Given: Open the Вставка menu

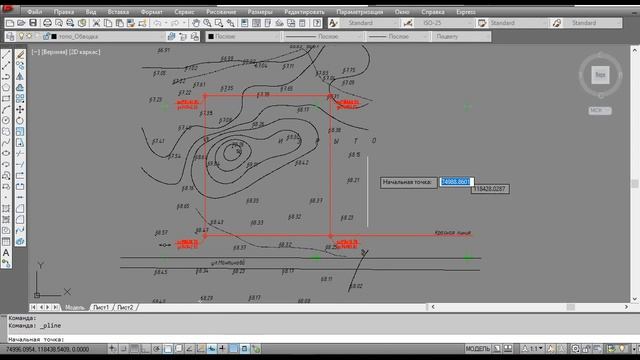Looking at the screenshot, I should click(118, 12).
